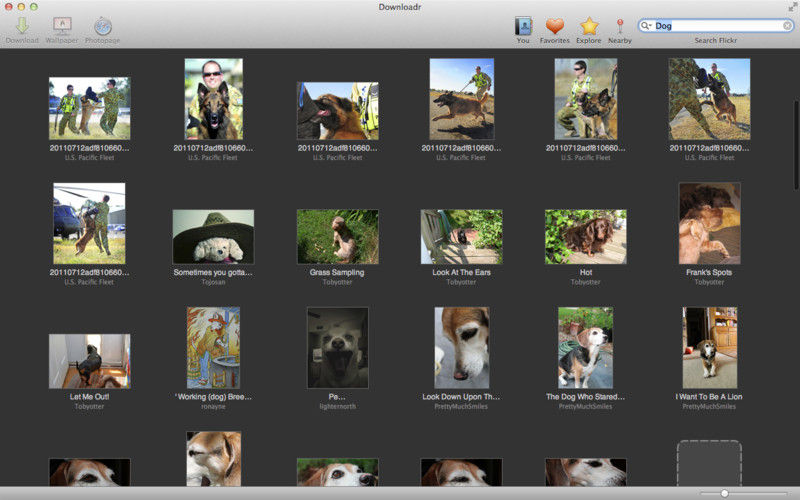Viewport: 800px width, 500px height.
Task: Open the Photopage toolbar icon
Action: (x=103, y=26)
